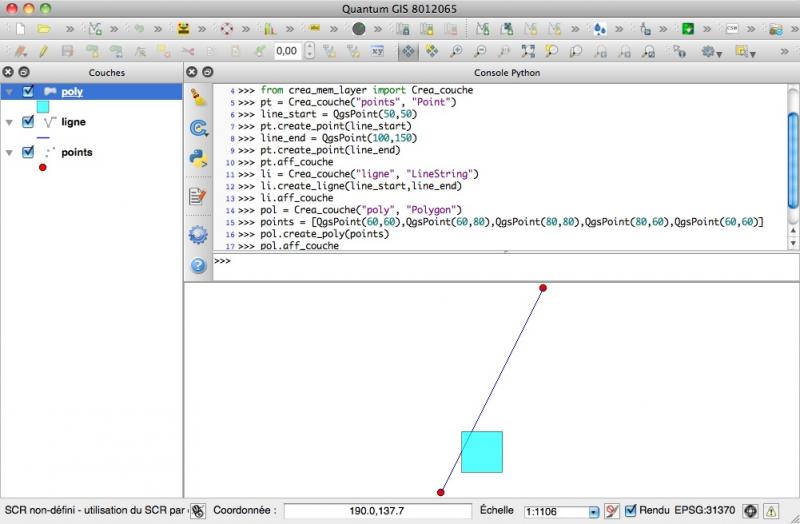Select the Zoom In magnifier tool
This screenshot has width=800, height=524.
[x=456, y=51]
